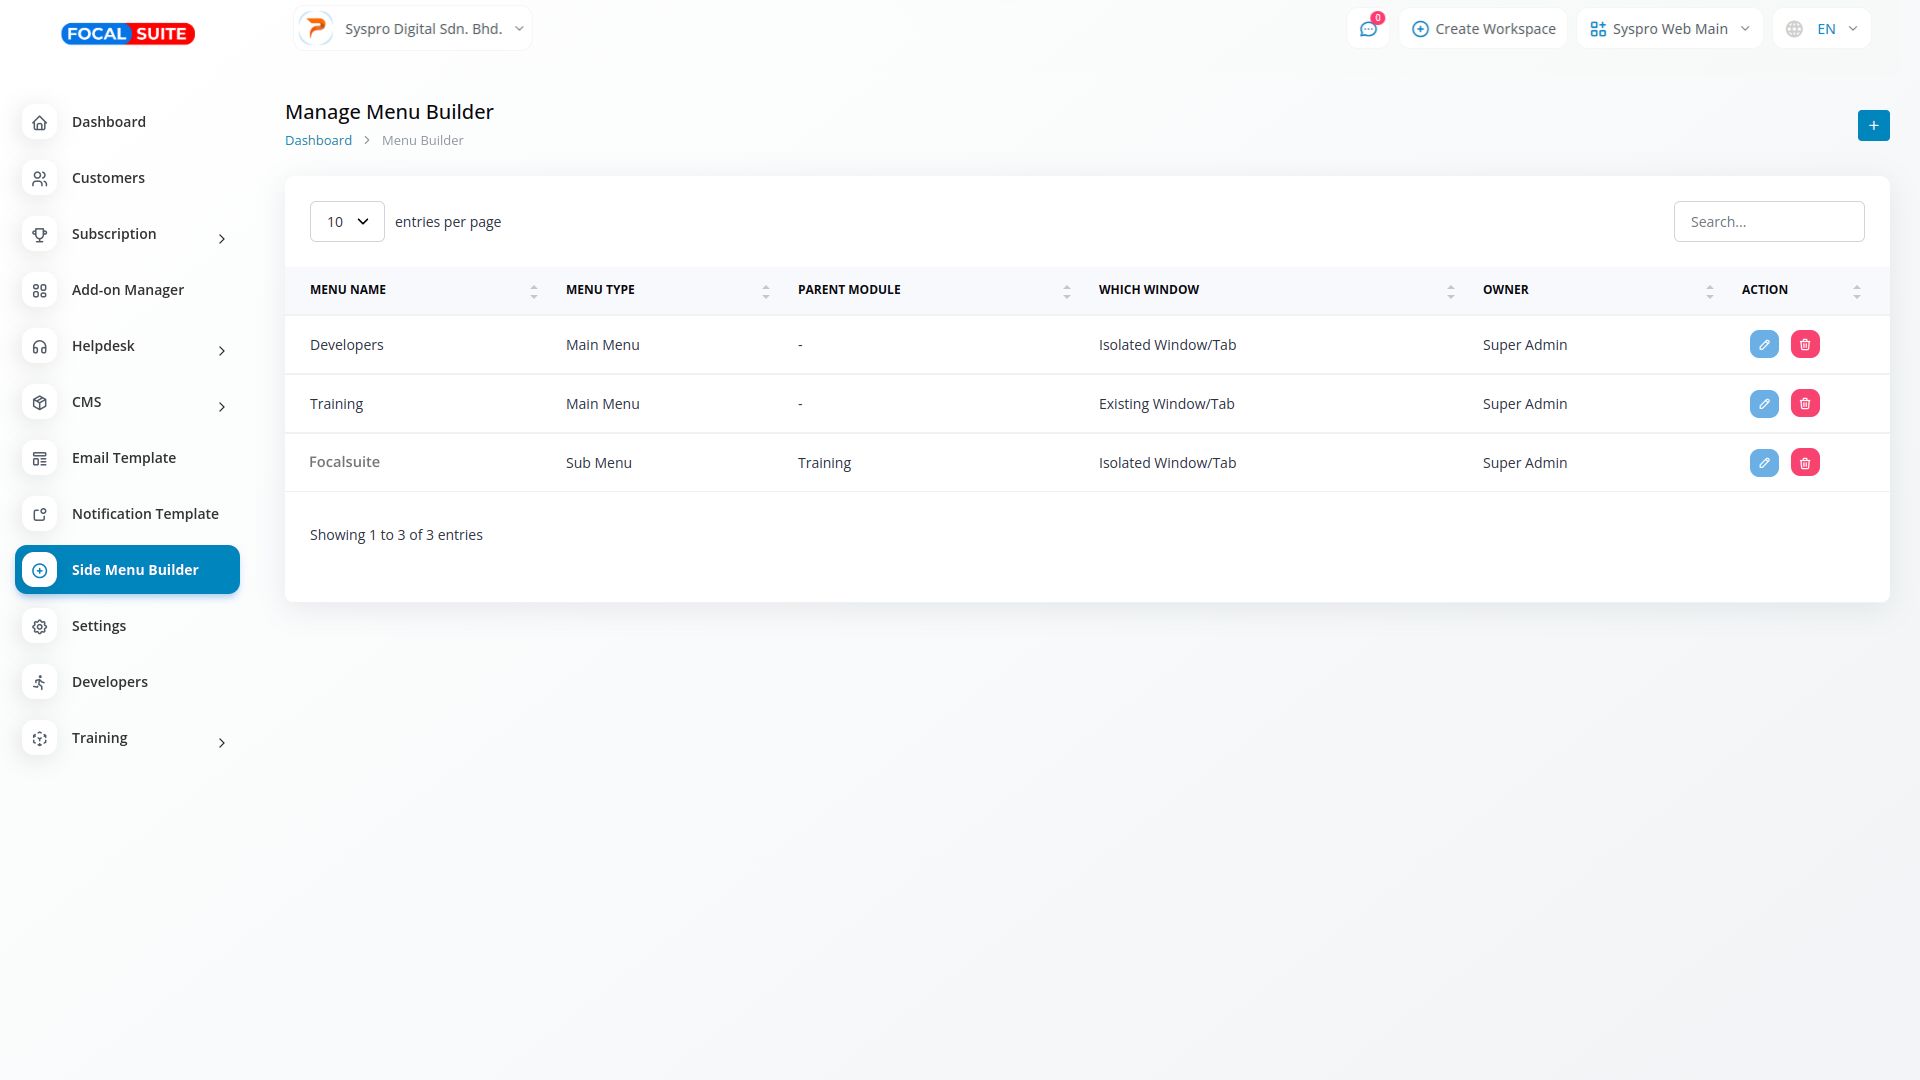This screenshot has width=1920, height=1080.
Task: Click the Create Workspace button
Action: point(1483,29)
